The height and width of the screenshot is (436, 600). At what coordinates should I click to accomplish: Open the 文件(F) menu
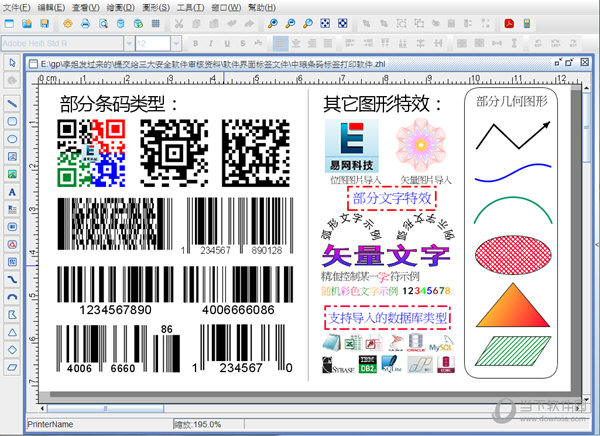pyautogui.click(x=16, y=7)
